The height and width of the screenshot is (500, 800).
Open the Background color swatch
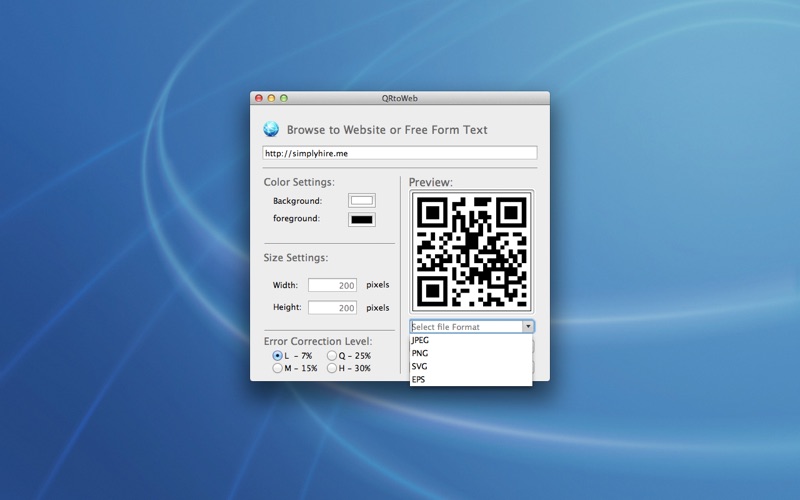point(362,201)
